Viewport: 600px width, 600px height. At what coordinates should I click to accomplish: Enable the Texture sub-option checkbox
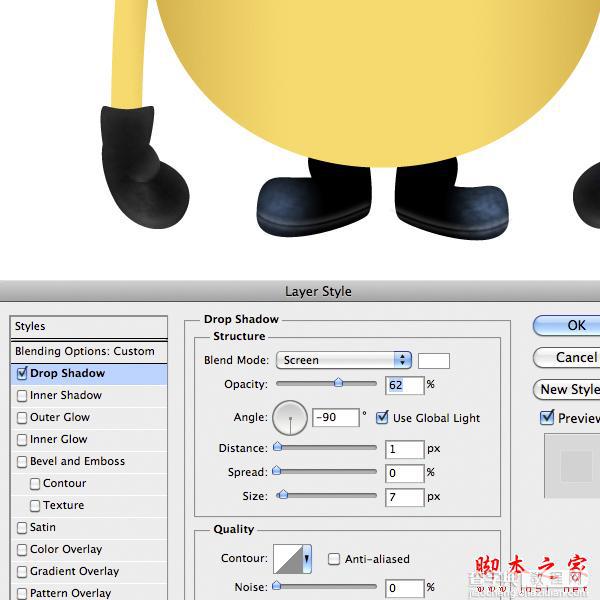[35, 505]
